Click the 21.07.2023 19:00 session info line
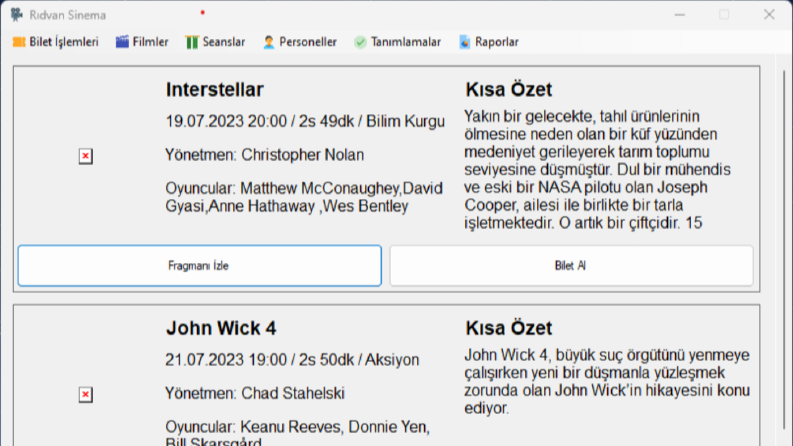The height and width of the screenshot is (446, 793). point(292,360)
